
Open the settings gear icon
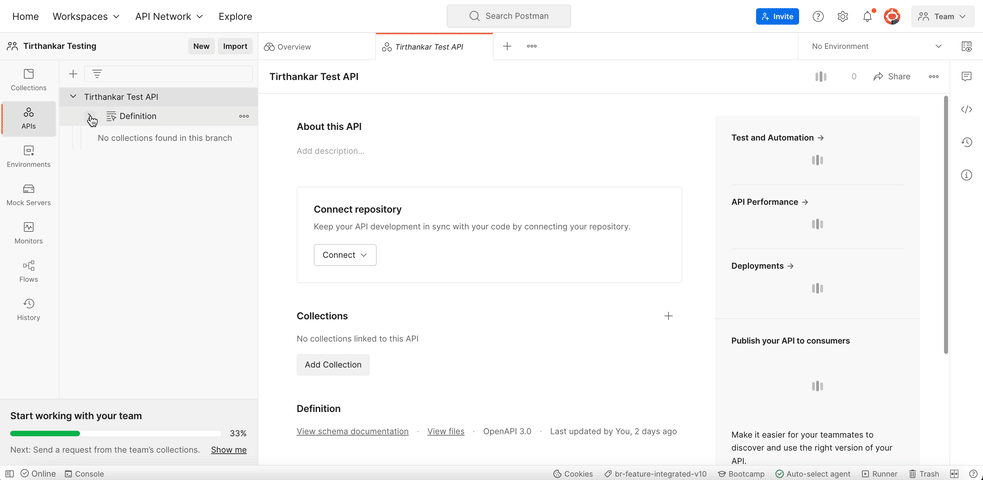pos(843,17)
